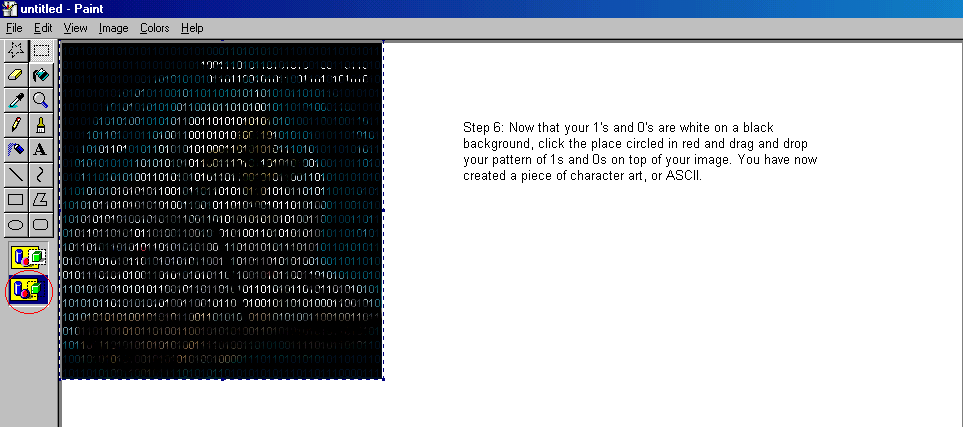Pick the Eraser tool
This screenshot has height=427, width=963.
click(x=16, y=75)
